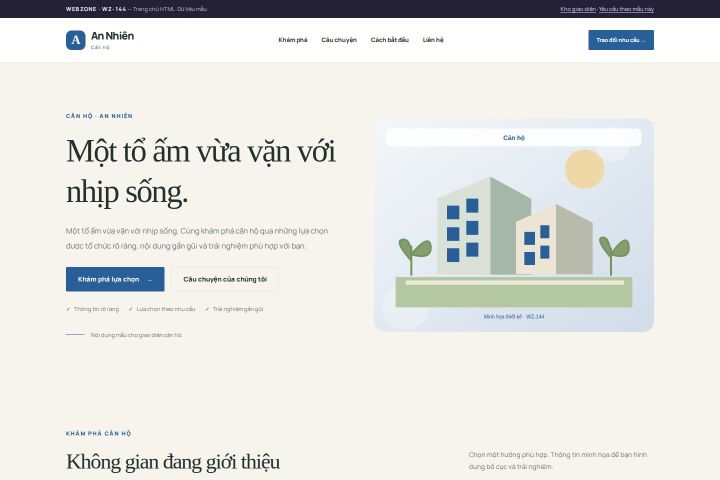This screenshot has height=480, width=720.
Task: Open the Câu chuyện navigation item
Action: coord(339,40)
